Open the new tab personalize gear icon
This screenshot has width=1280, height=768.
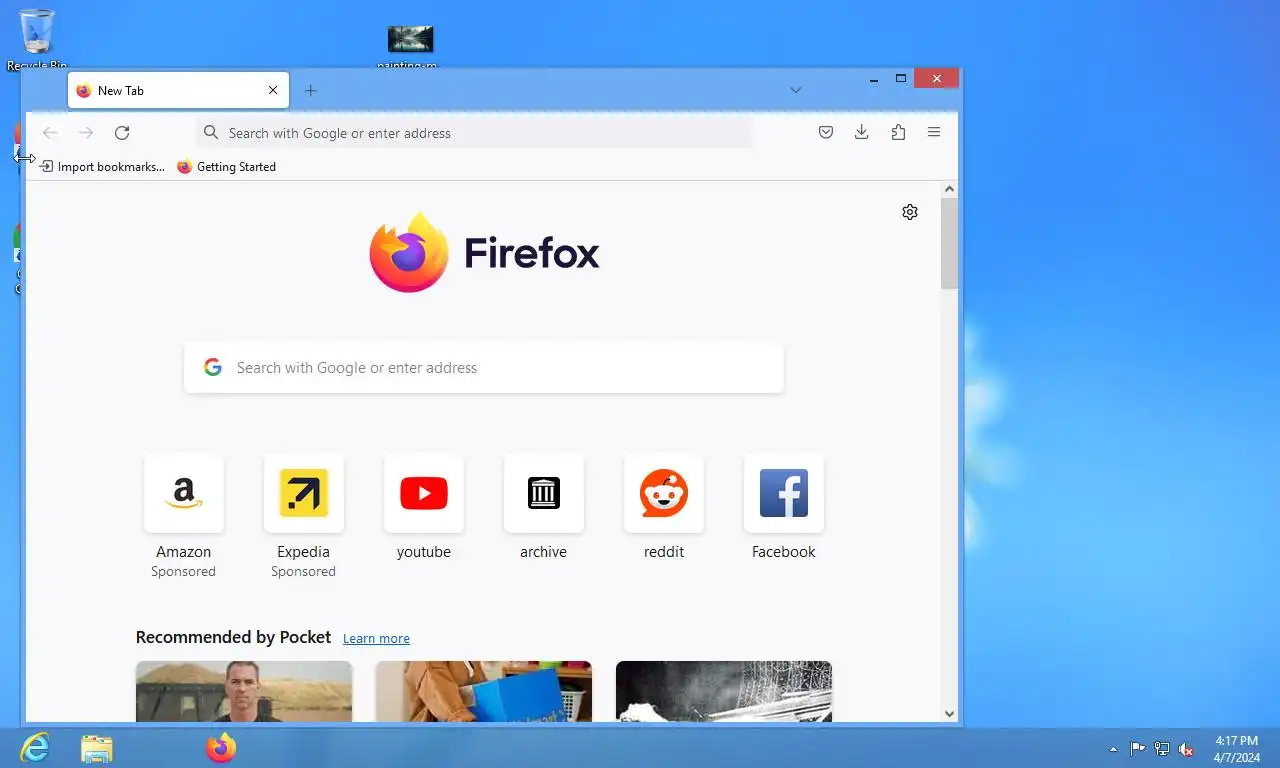coord(910,212)
